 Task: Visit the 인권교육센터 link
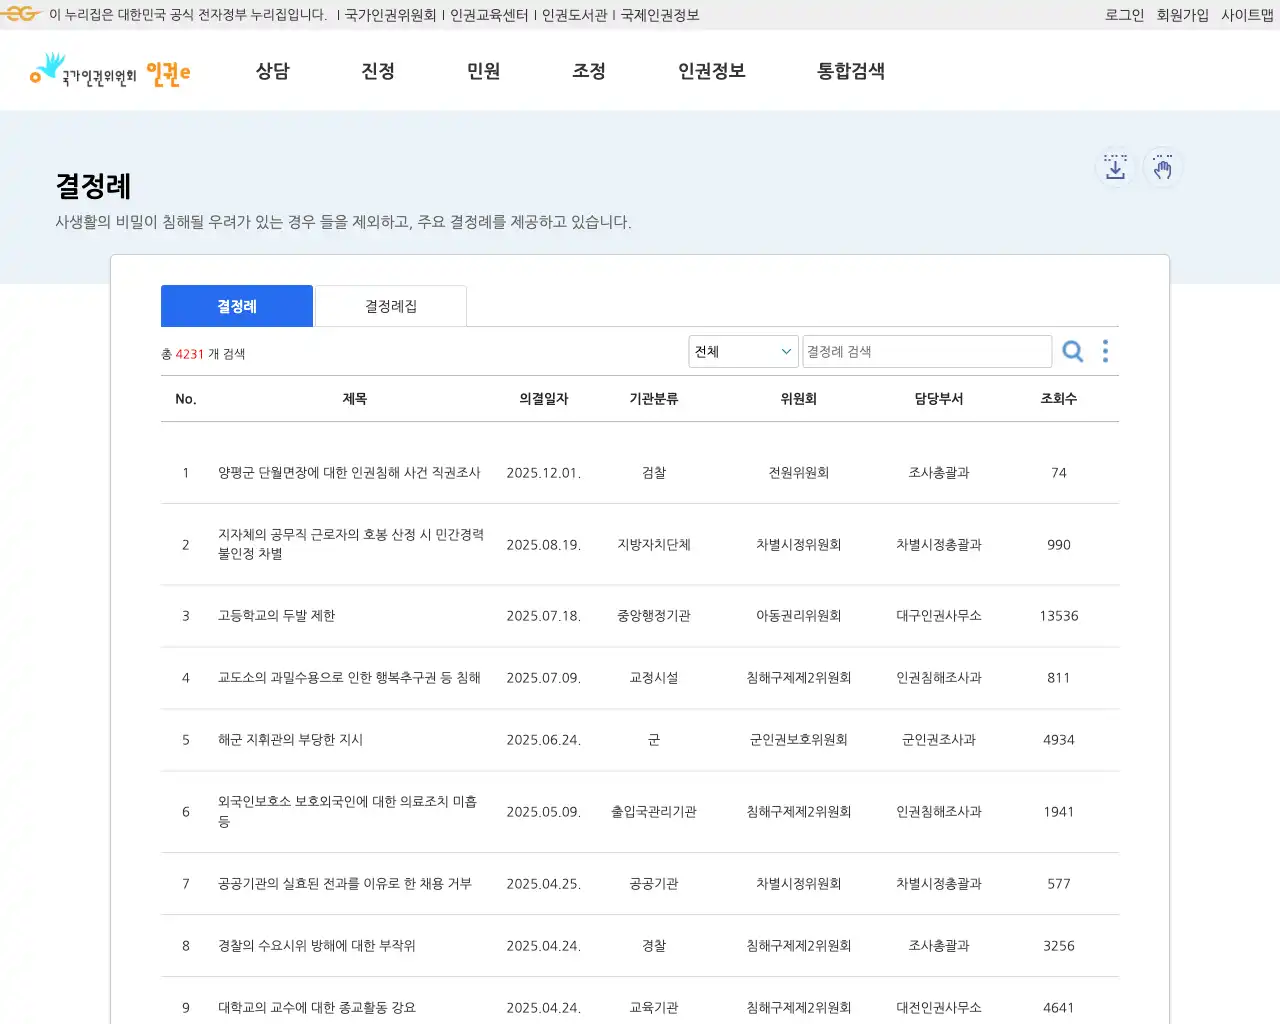(x=489, y=14)
